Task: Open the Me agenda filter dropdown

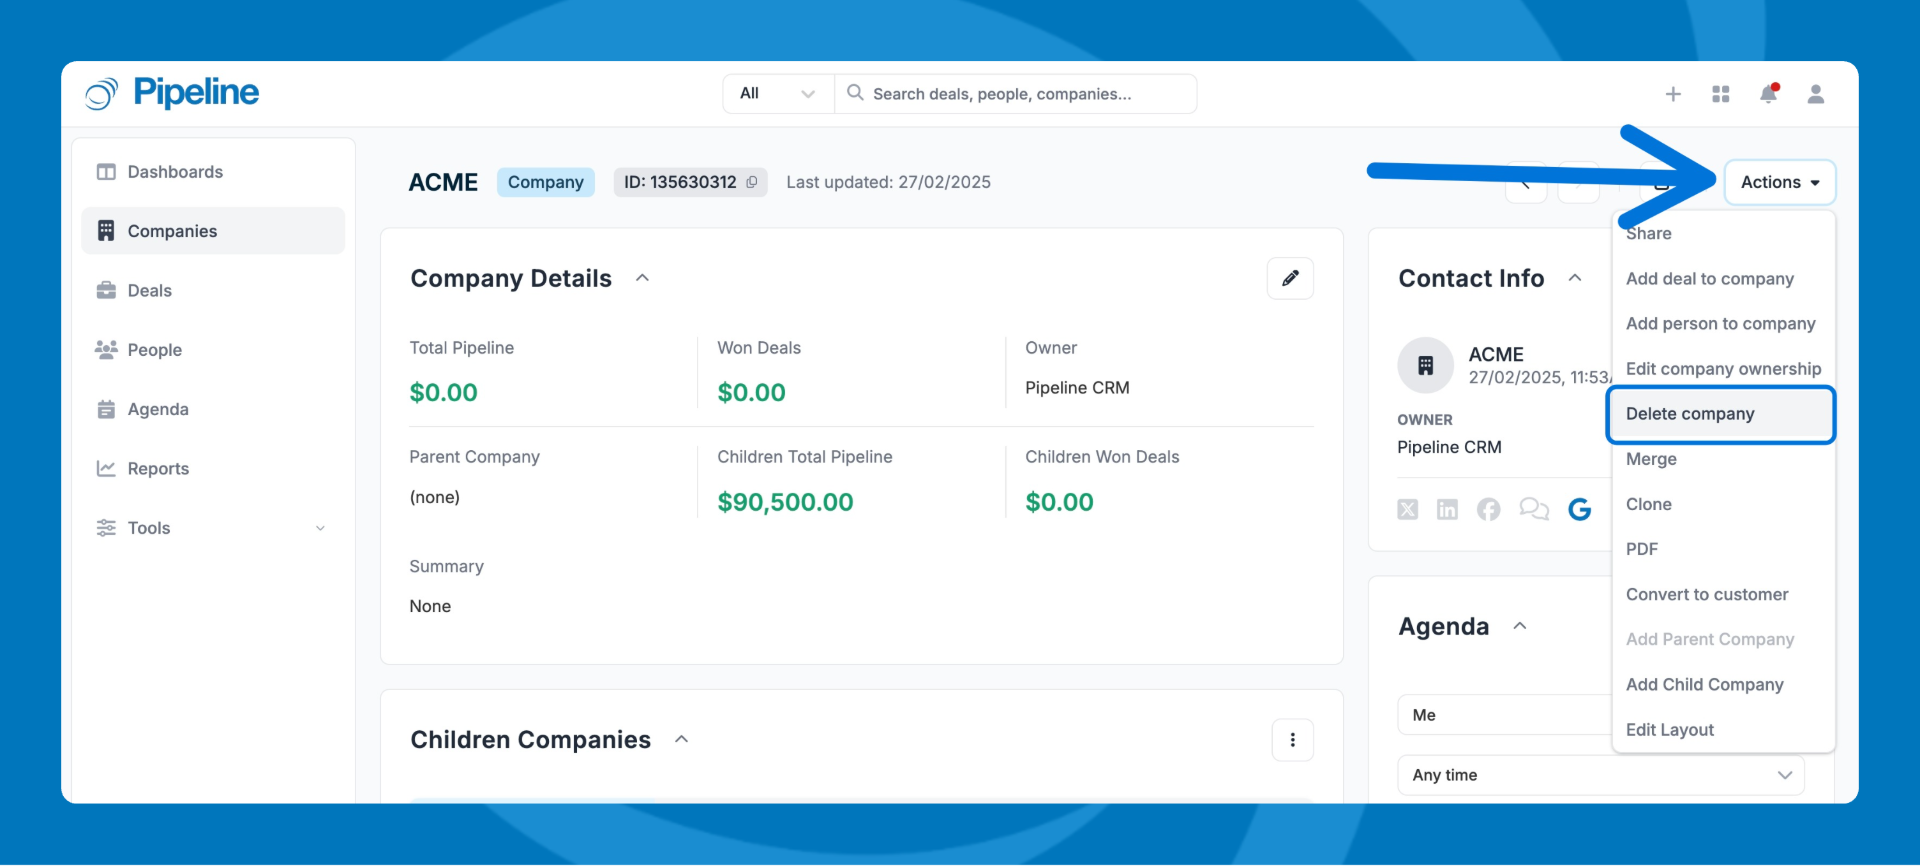Action: (x=1505, y=715)
